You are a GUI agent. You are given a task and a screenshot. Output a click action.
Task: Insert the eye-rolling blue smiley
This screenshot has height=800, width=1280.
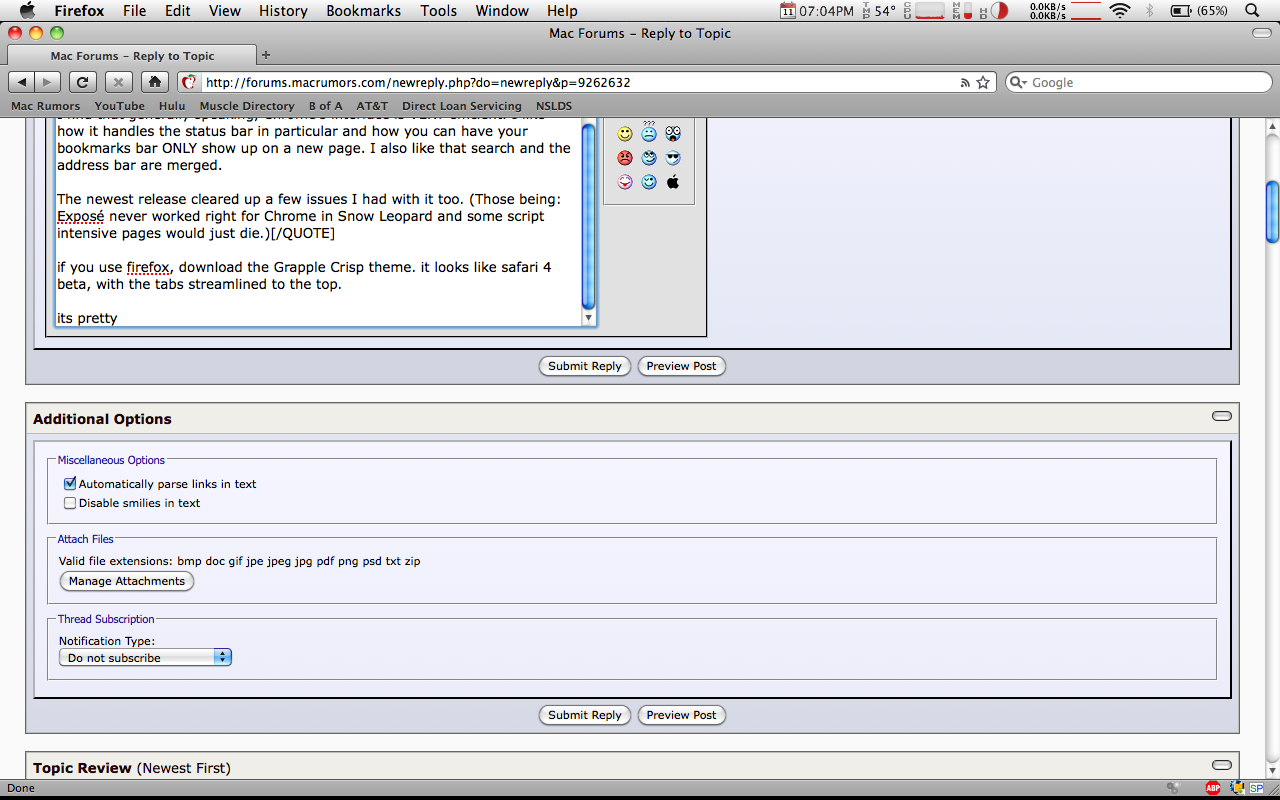tap(649, 158)
